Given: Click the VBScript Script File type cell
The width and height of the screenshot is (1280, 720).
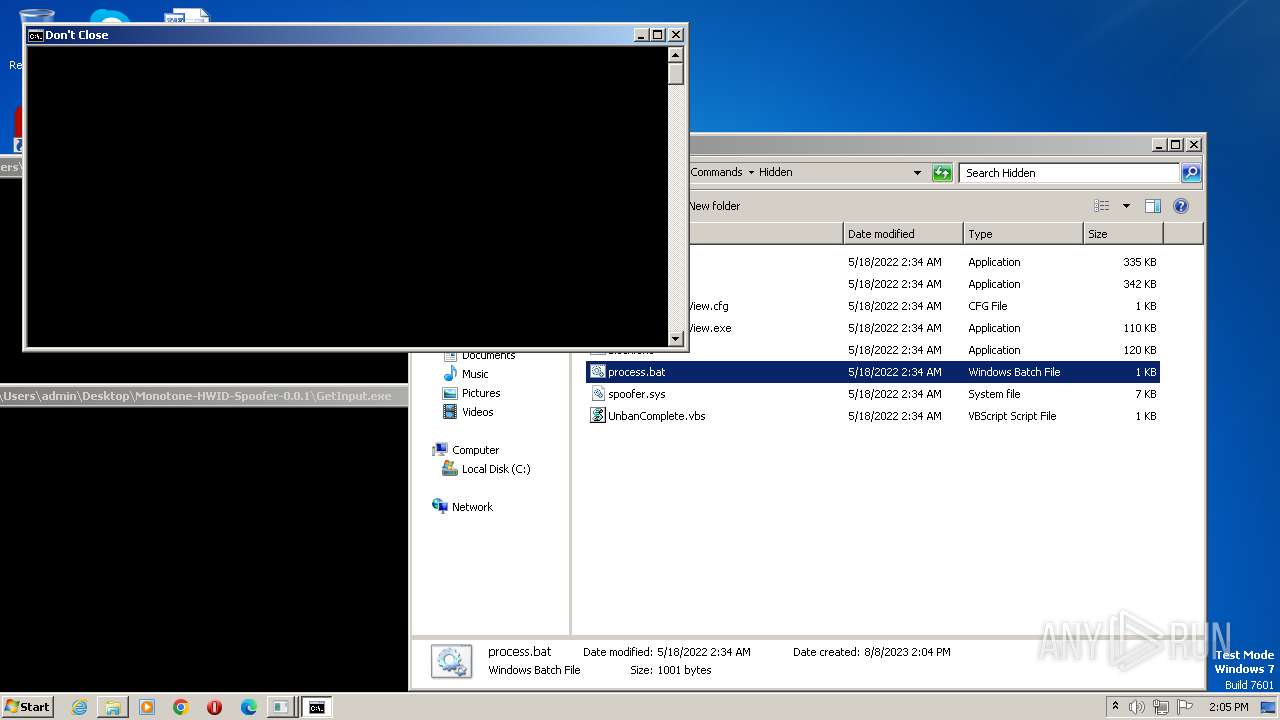Looking at the screenshot, I should click(x=1012, y=416).
